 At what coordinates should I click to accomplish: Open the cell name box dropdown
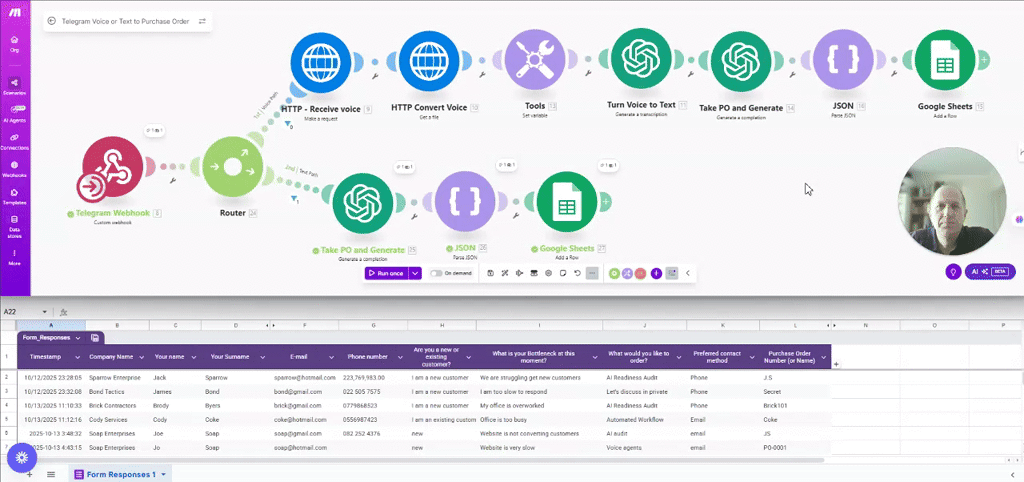(44, 312)
